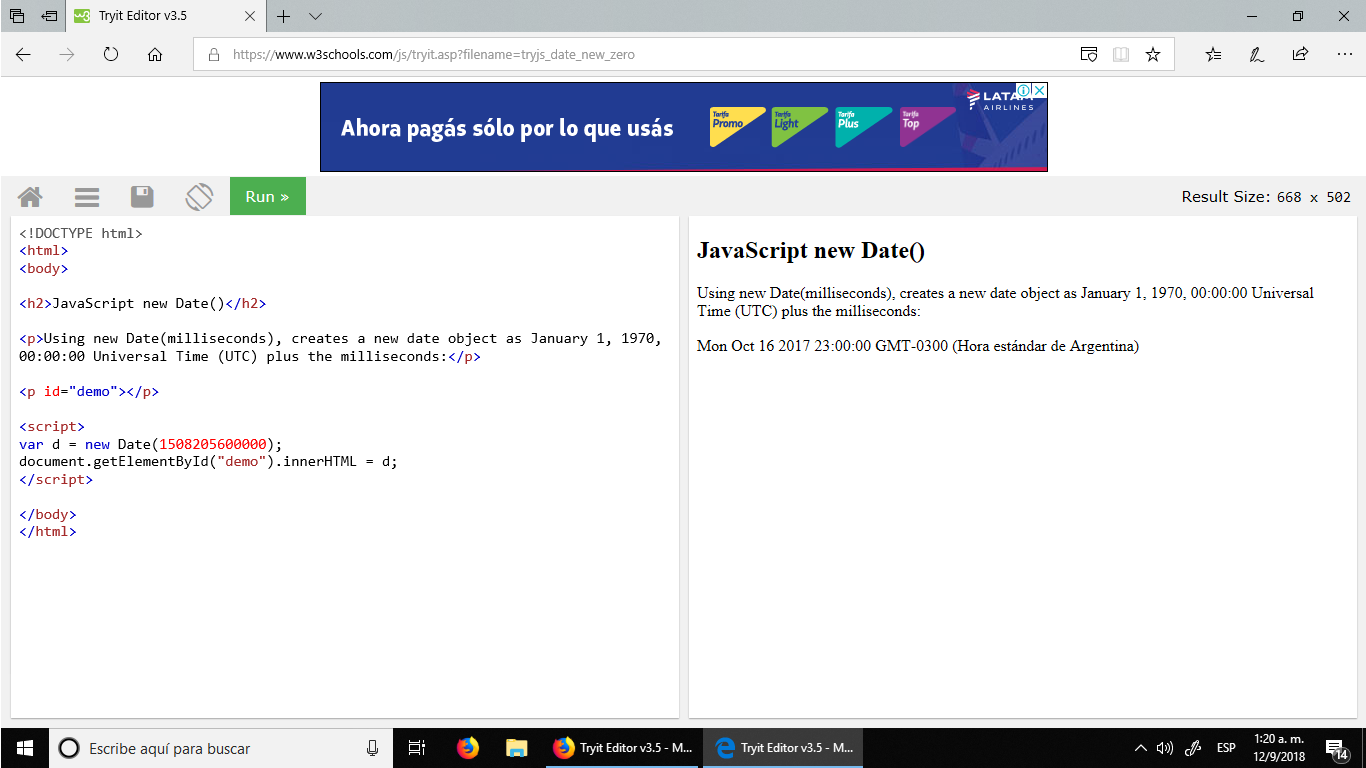Open the Tryit Editor hamburger menu
This screenshot has height=768, width=1366.
(x=87, y=197)
